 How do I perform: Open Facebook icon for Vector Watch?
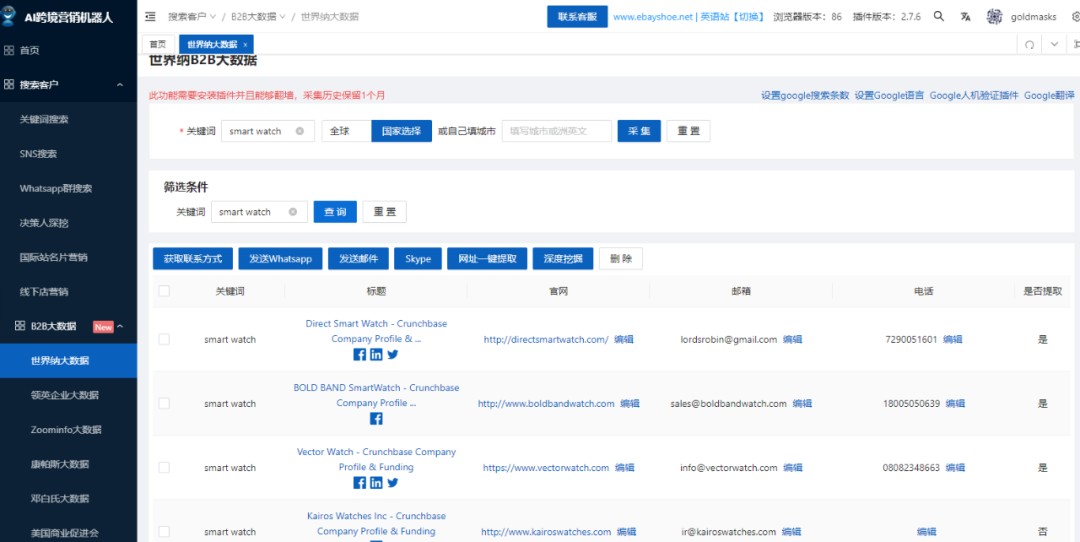360,483
